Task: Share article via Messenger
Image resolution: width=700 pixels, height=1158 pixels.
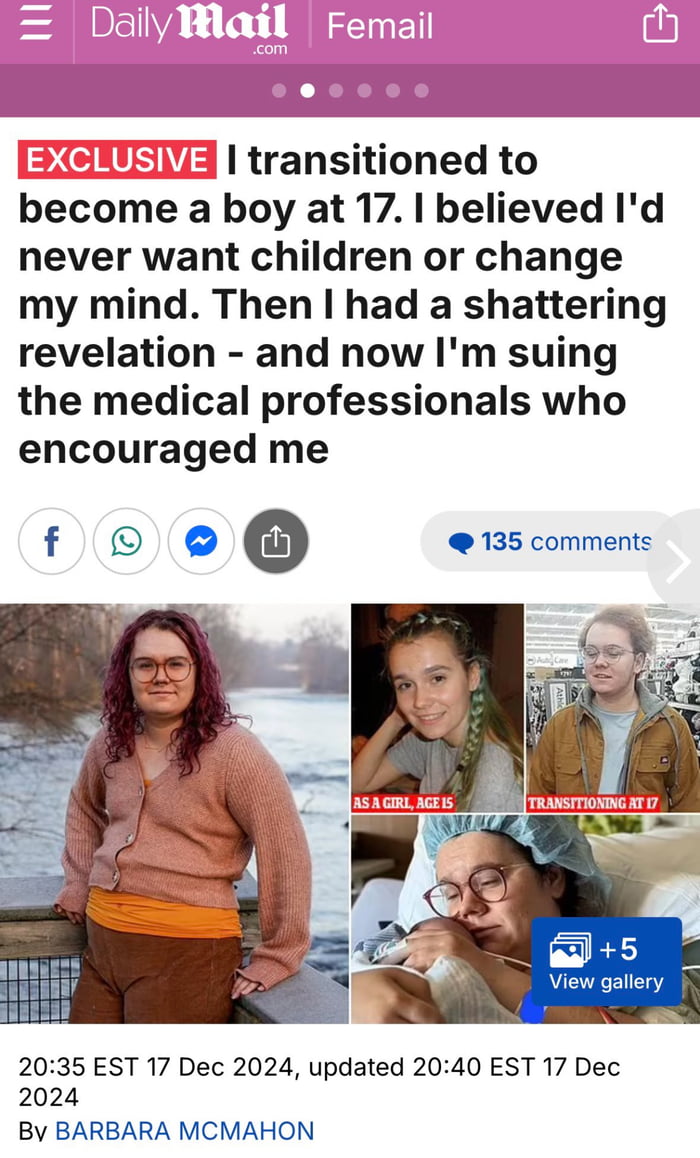Action: coord(201,541)
